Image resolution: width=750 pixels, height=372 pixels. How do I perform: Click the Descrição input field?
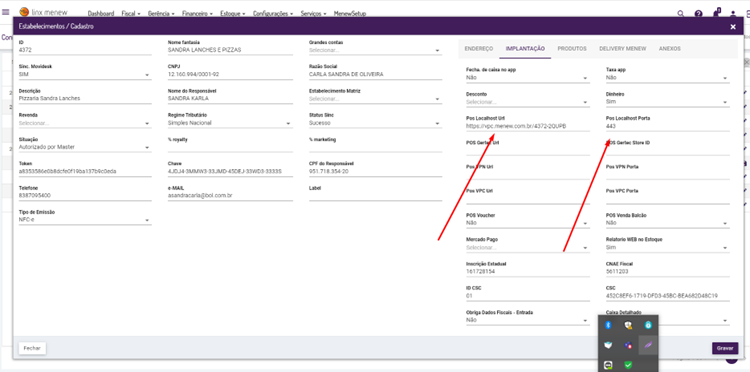click(x=85, y=98)
